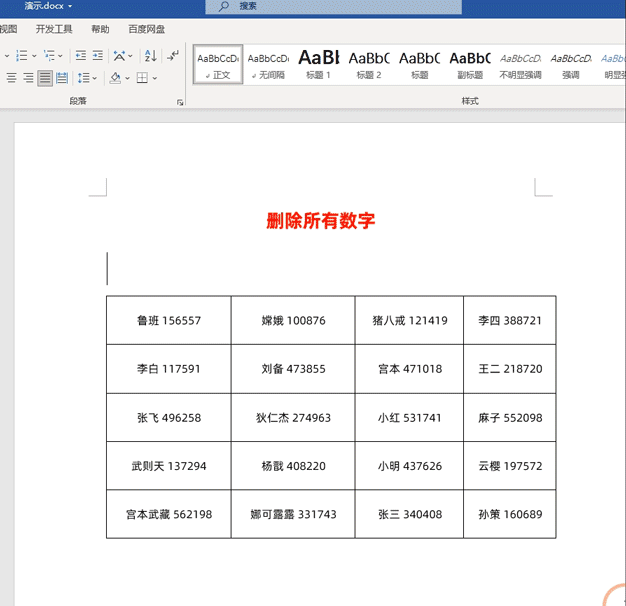626x606 pixels.
Task: Apply shading paint bucket
Action: [115, 78]
